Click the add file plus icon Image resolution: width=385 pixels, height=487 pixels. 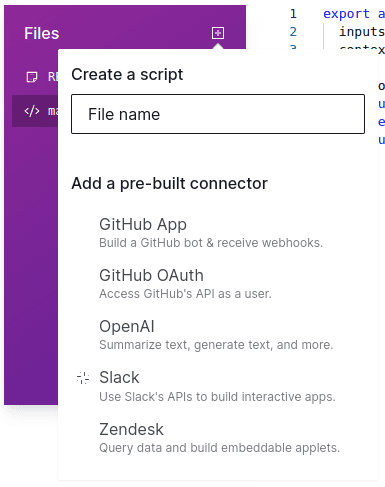218,33
